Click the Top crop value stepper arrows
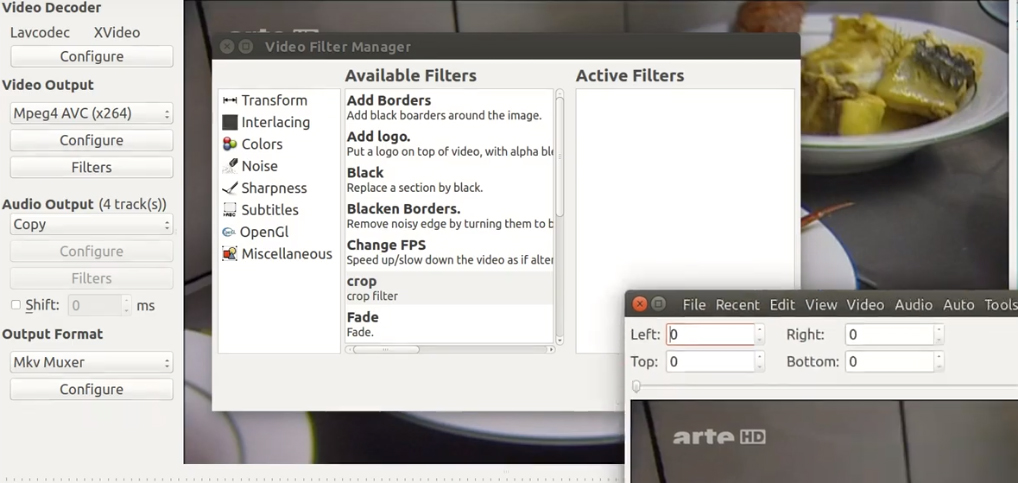This screenshot has height=483, width=1018. [760, 362]
